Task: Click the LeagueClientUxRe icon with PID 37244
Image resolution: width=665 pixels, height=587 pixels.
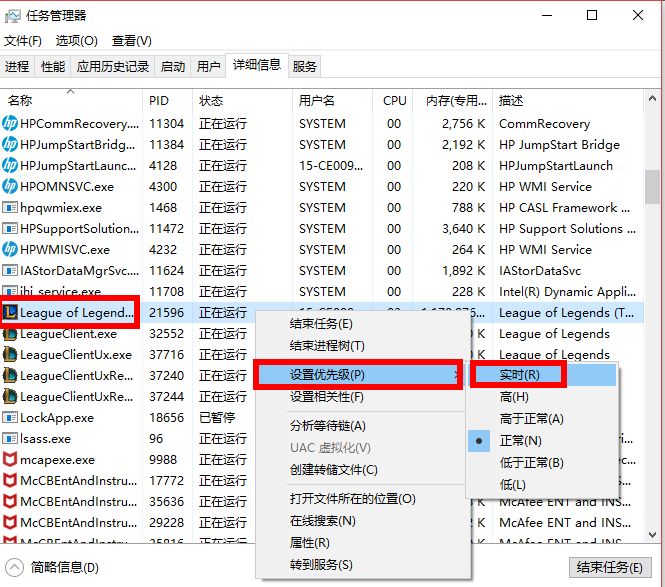Action: [10, 397]
